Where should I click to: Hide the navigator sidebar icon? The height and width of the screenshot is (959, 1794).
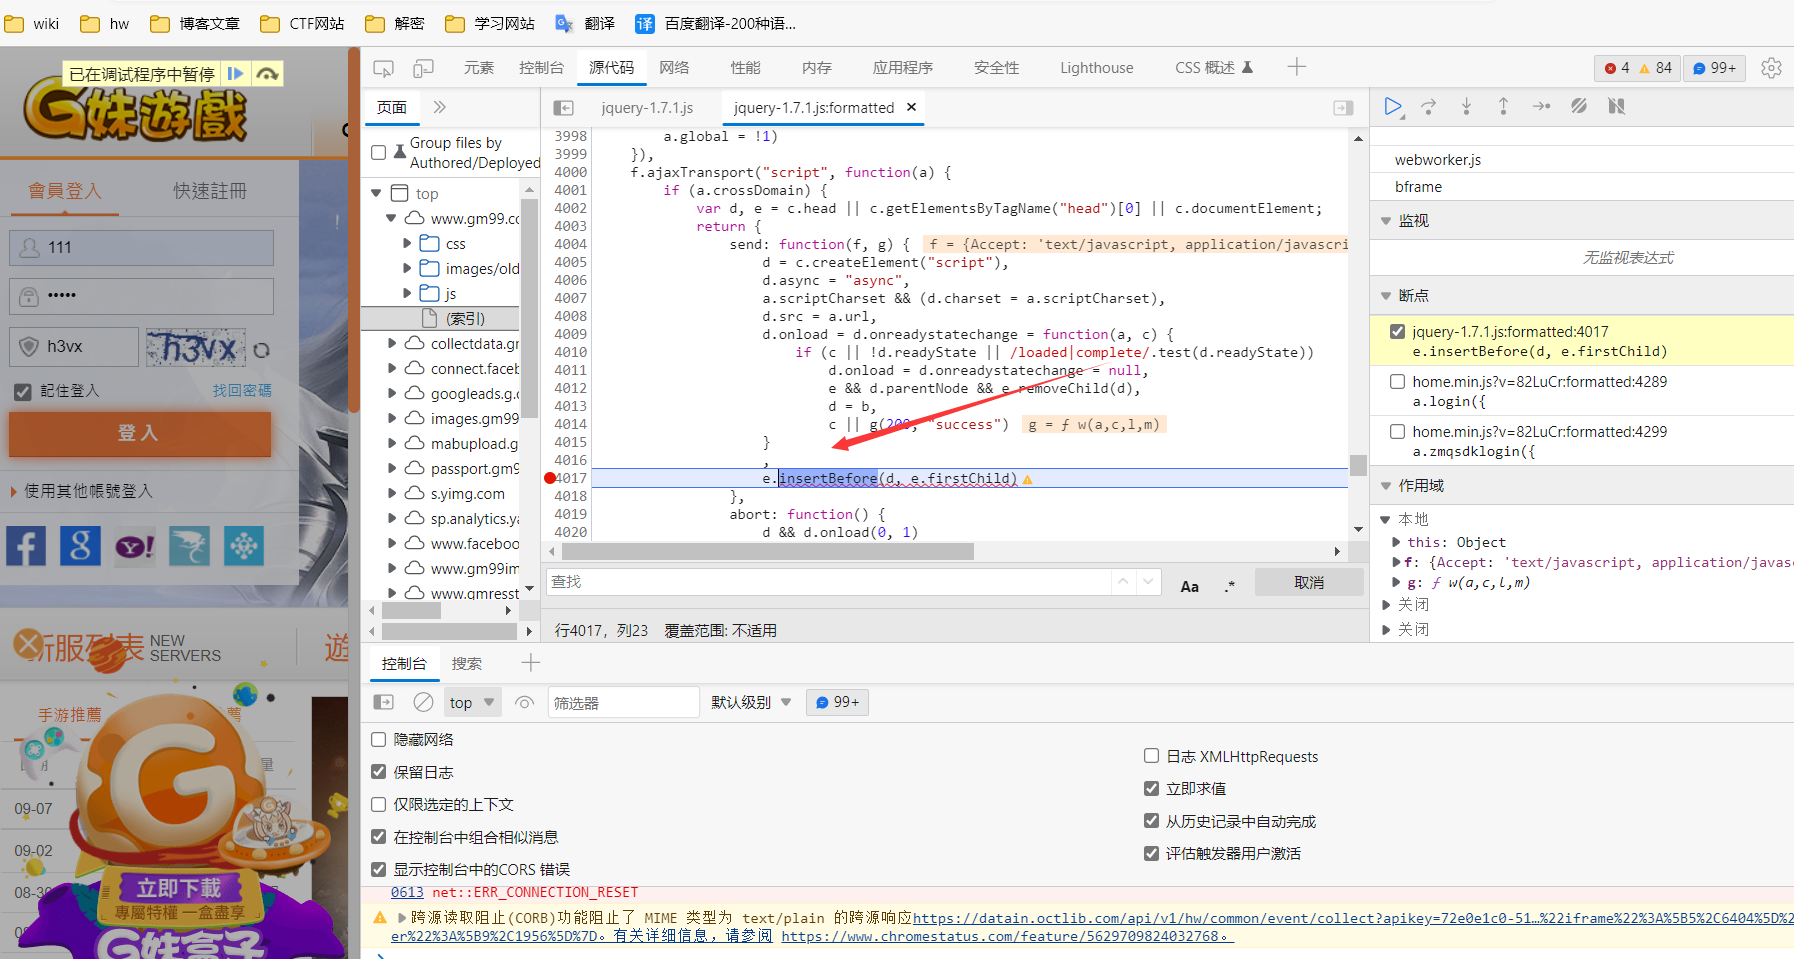point(563,108)
